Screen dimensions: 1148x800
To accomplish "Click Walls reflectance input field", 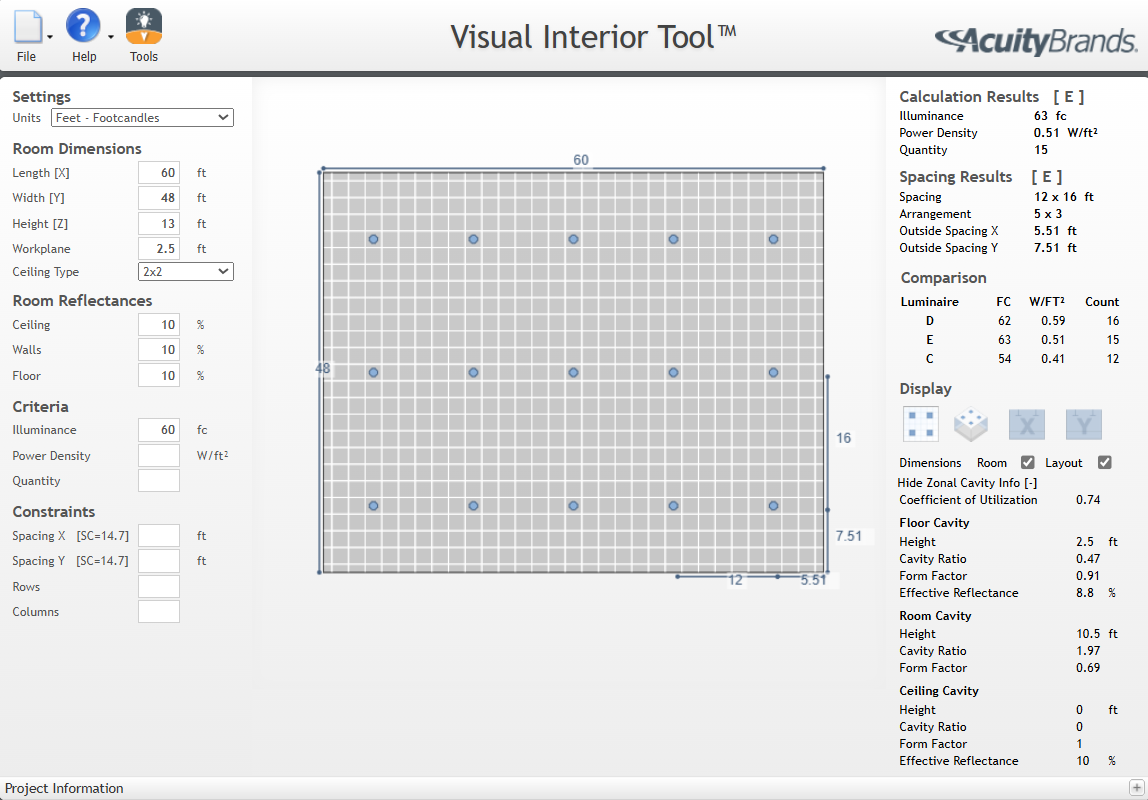I will (159, 350).
